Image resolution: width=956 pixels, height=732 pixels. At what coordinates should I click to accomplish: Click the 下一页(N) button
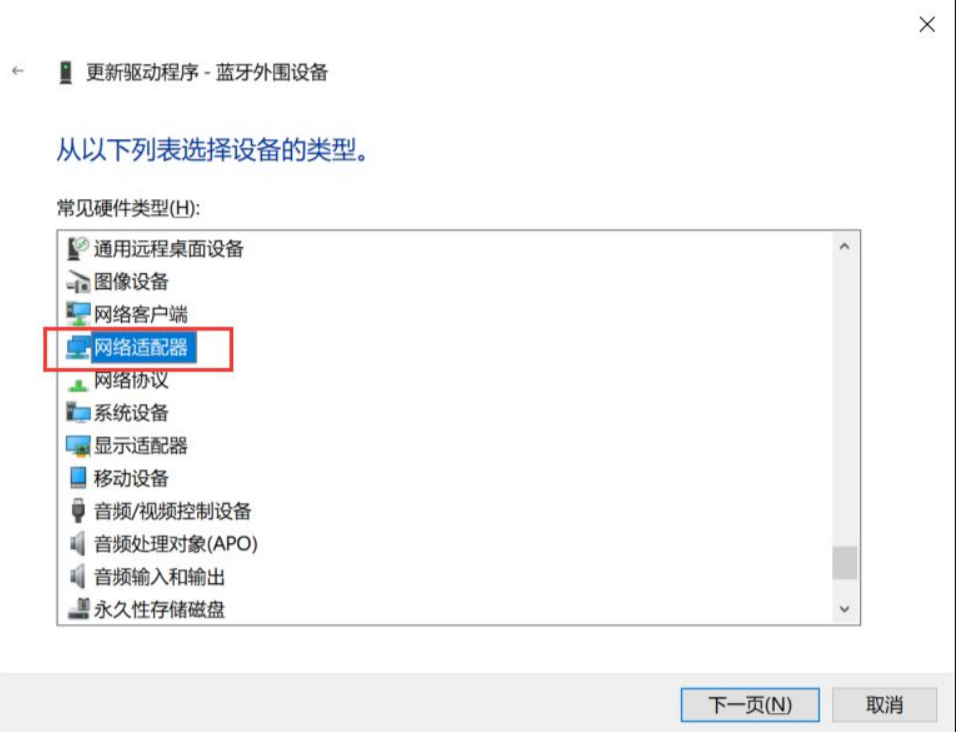(750, 705)
